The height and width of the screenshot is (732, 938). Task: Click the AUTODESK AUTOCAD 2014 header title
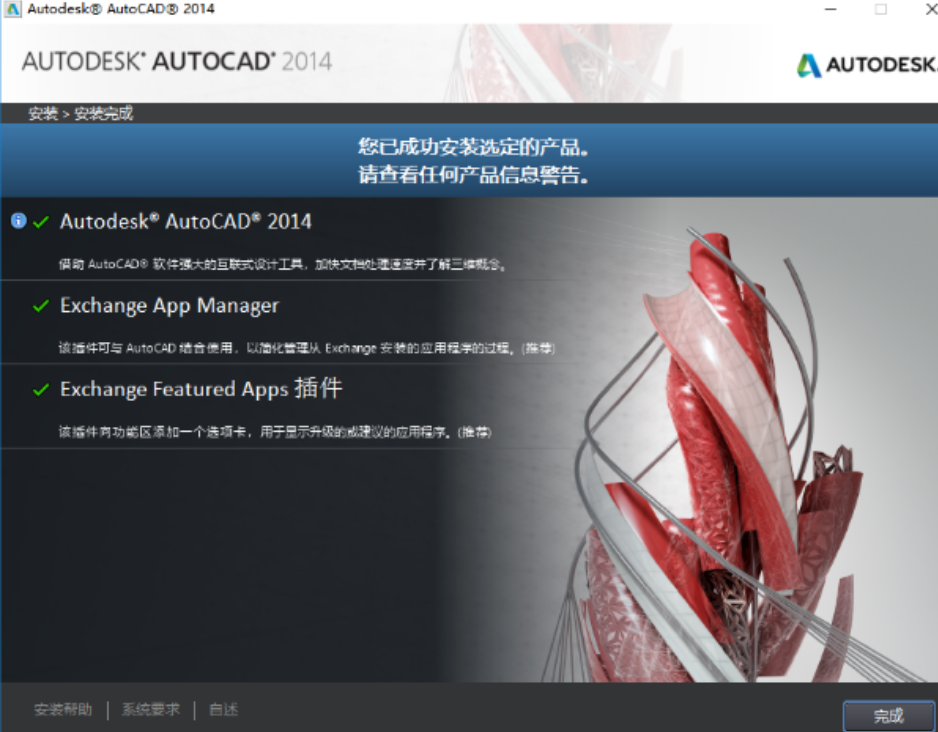[x=176, y=62]
